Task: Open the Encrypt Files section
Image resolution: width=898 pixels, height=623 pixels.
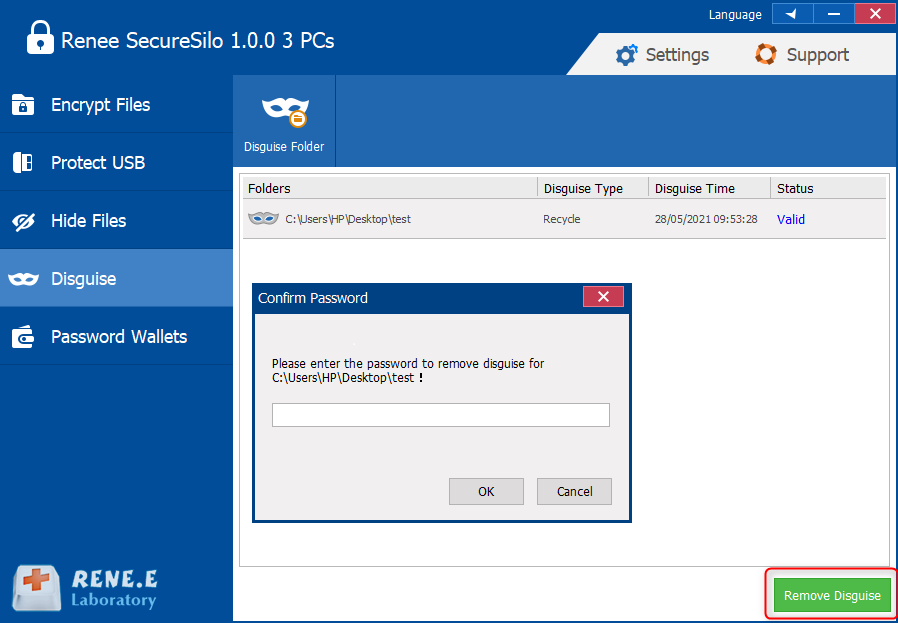Action: 100,105
